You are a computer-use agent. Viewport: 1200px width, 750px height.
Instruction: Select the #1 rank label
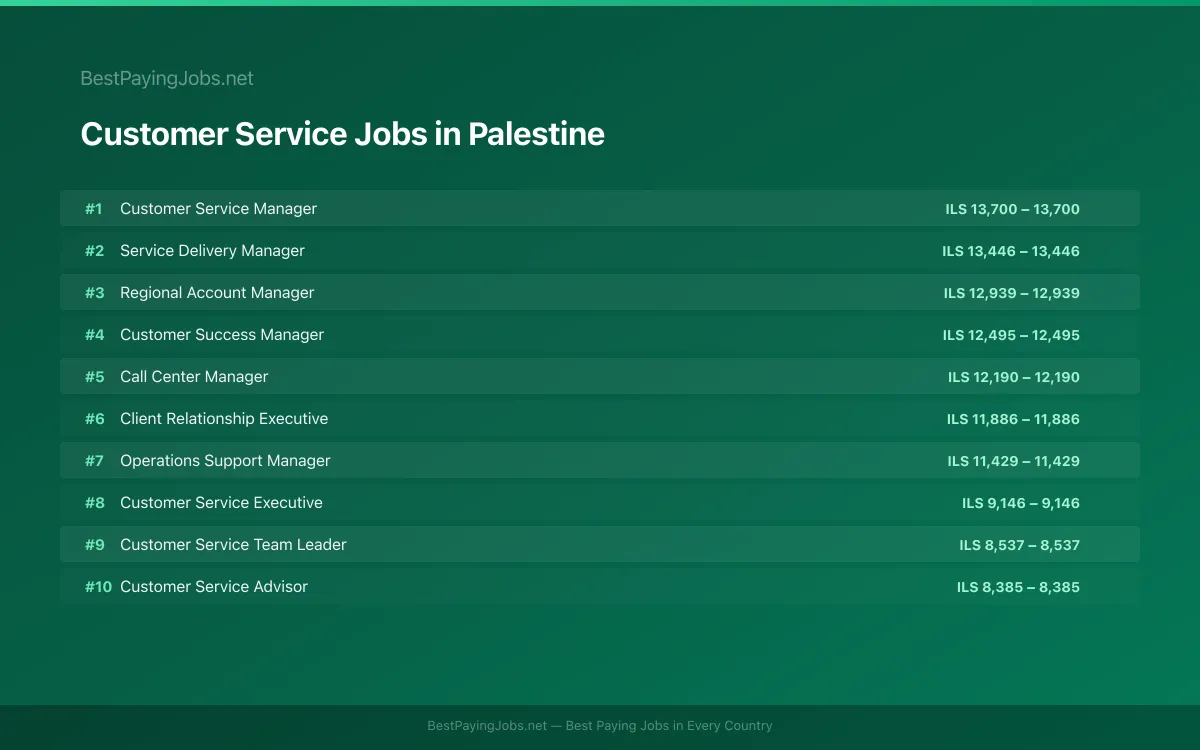94,209
